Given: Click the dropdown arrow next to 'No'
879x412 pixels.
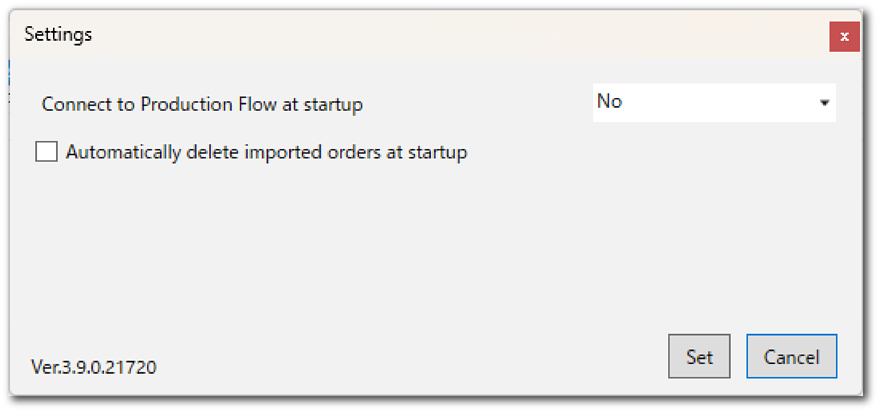Looking at the screenshot, I should (x=824, y=103).
